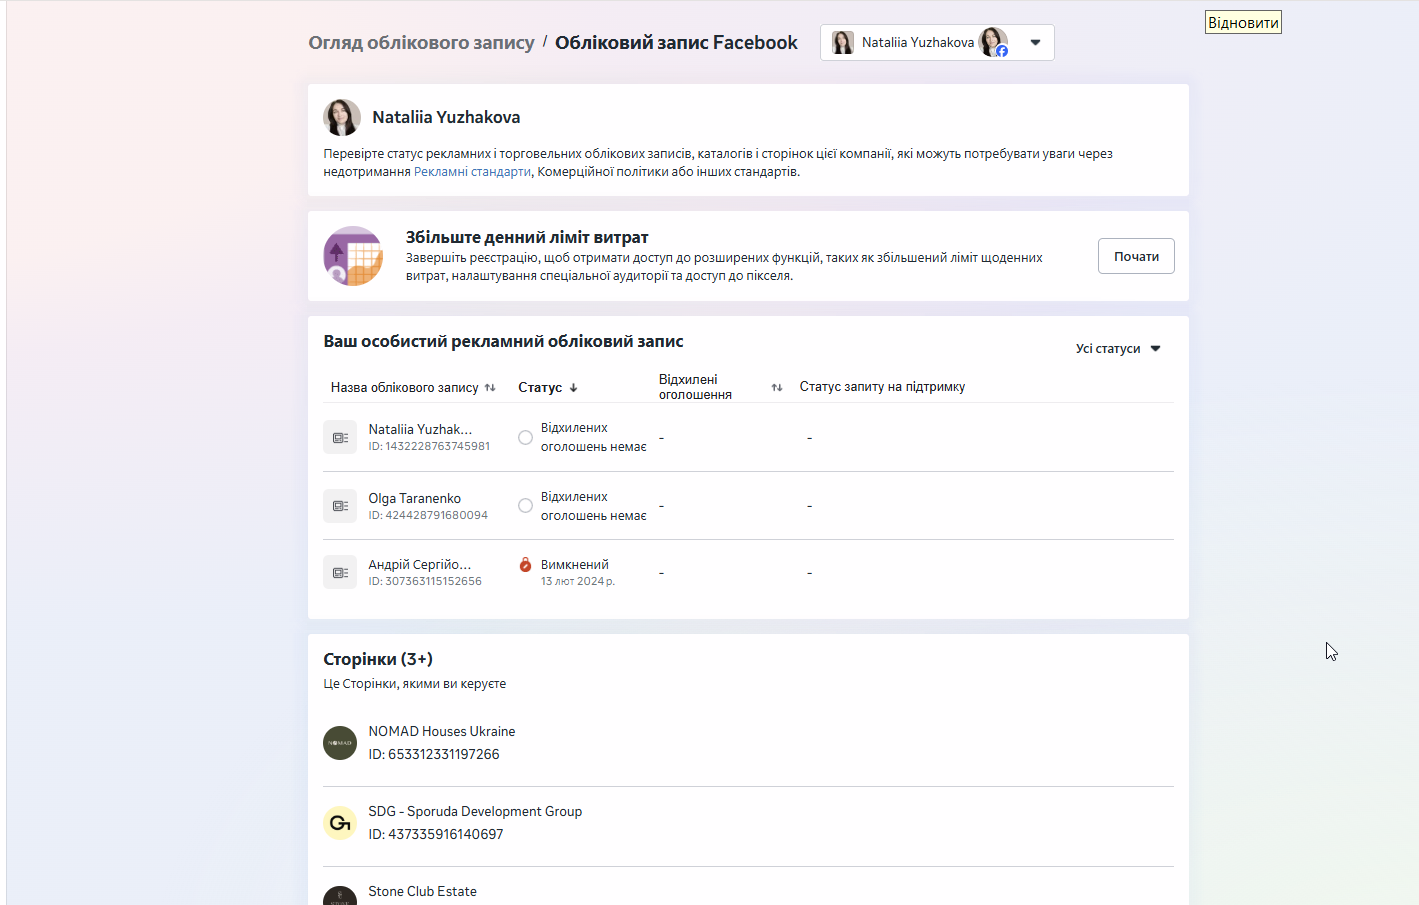Open SDG - Sporuda Development Group page
This screenshot has width=1419, height=905.
[475, 811]
